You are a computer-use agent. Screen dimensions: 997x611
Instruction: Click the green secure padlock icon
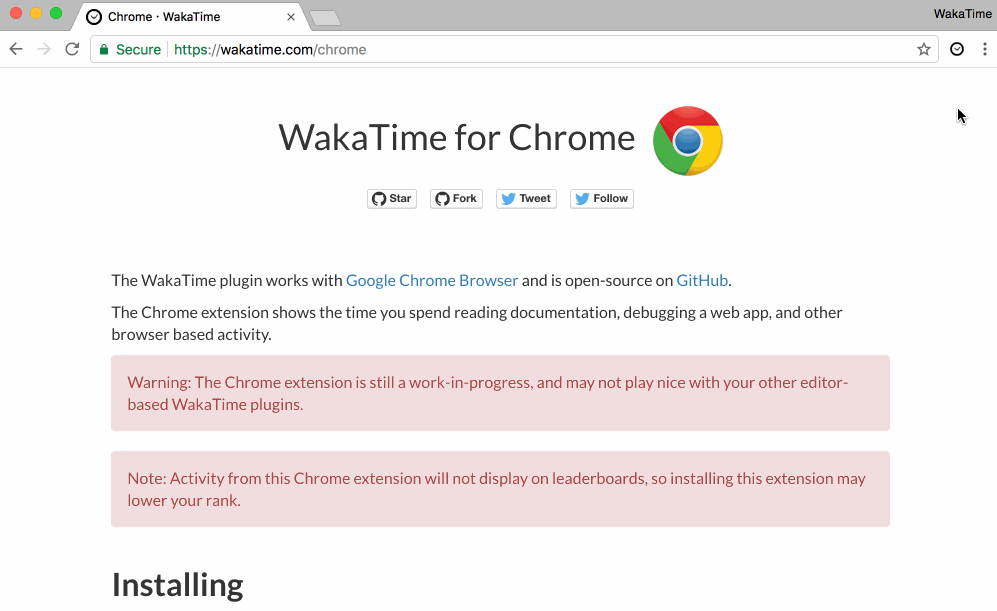pos(104,49)
